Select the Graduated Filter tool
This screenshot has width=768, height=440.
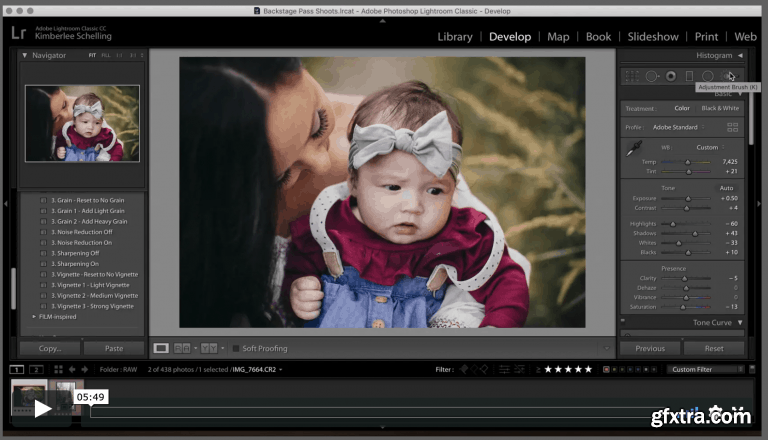(689, 76)
